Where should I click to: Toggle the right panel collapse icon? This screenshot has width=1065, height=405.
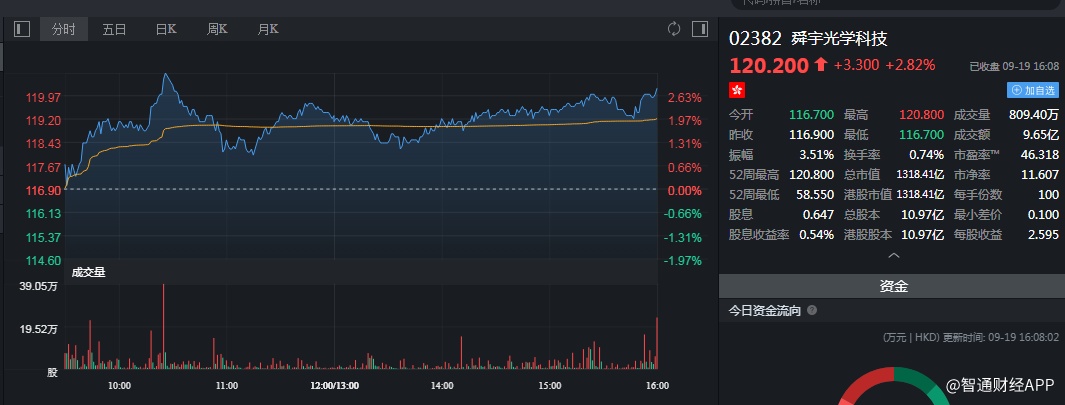[700, 29]
